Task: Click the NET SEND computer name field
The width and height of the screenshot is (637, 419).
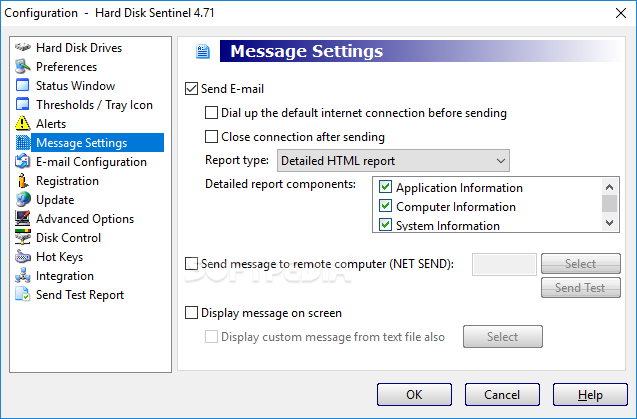Action: [x=504, y=264]
